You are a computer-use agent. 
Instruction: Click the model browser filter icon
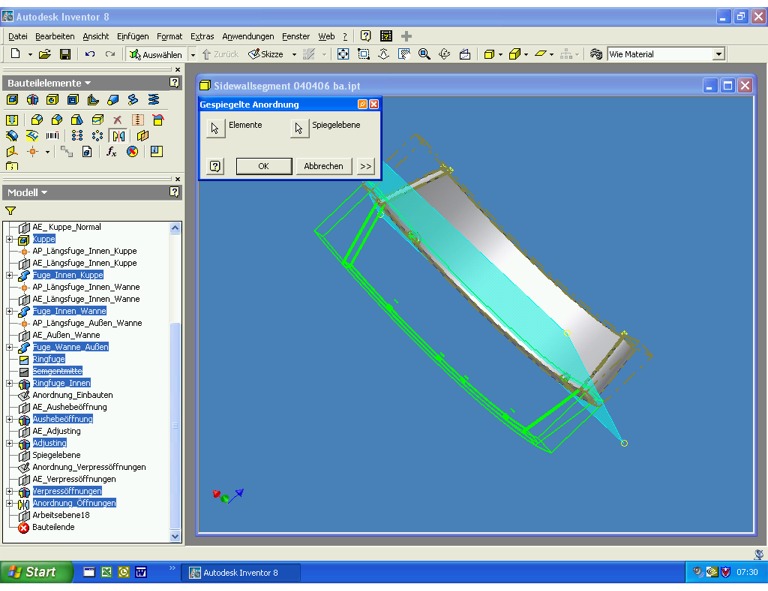11,211
